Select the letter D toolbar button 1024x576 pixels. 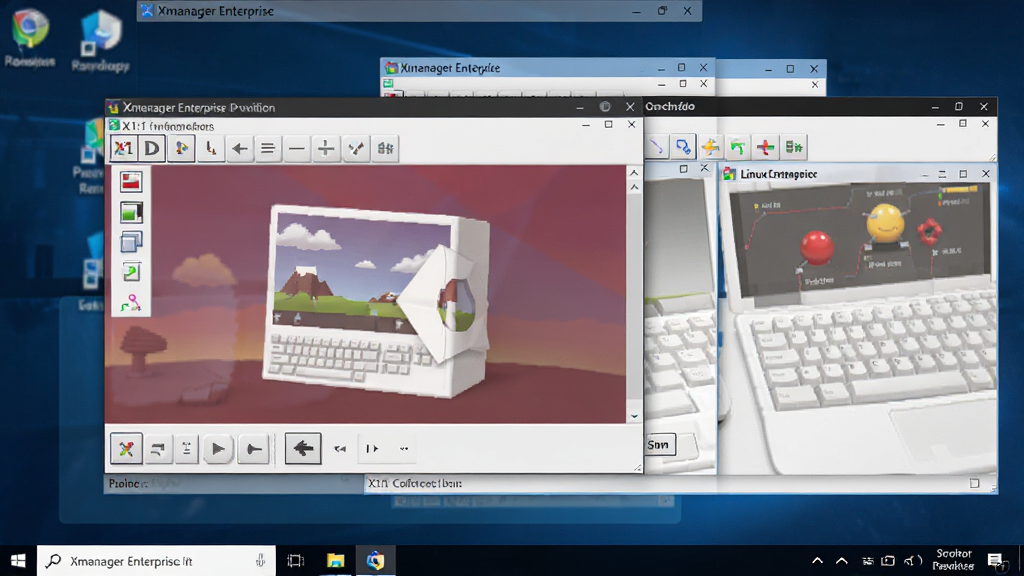click(x=152, y=148)
